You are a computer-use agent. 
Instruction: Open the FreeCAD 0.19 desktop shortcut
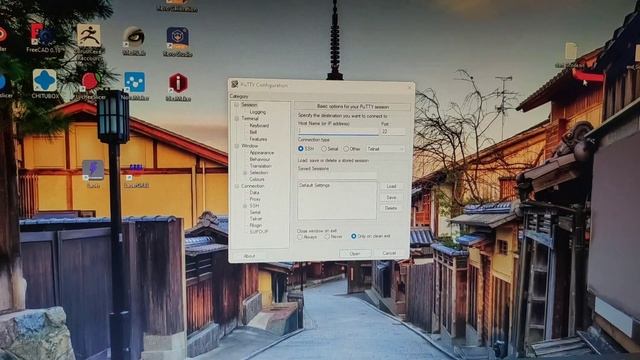tap(41, 38)
